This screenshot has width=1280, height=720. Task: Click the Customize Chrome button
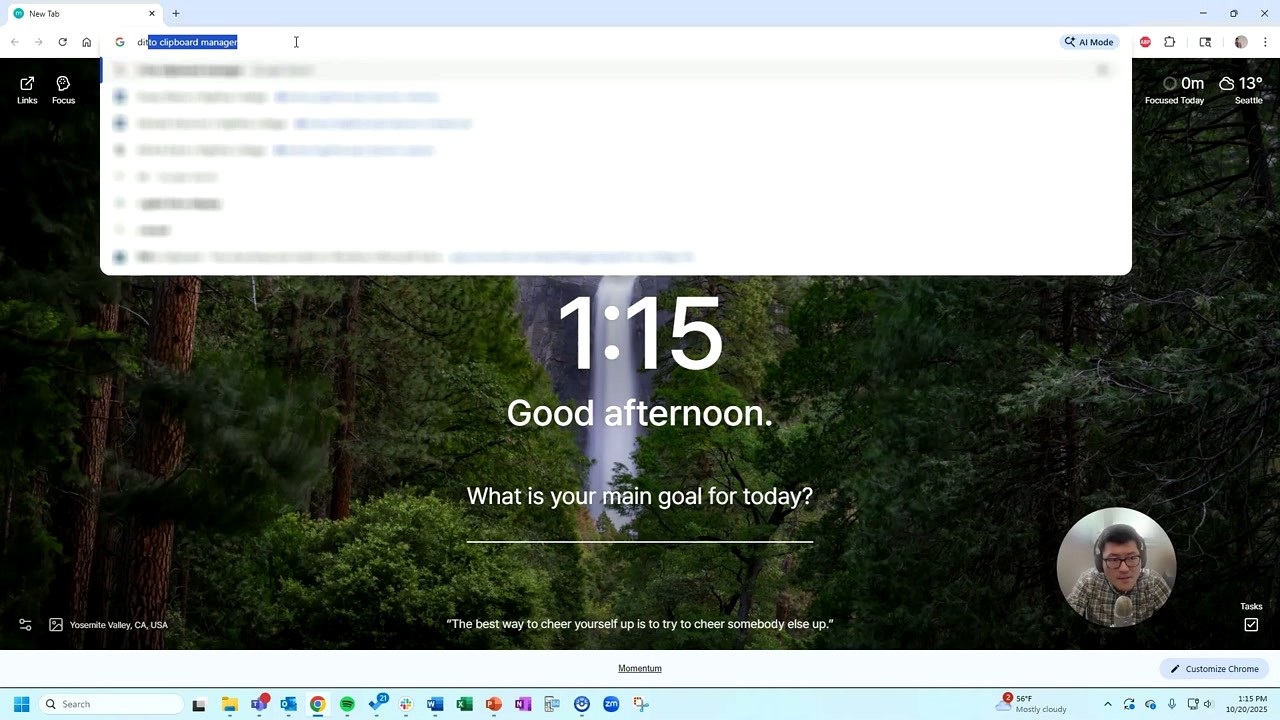tap(1214, 668)
